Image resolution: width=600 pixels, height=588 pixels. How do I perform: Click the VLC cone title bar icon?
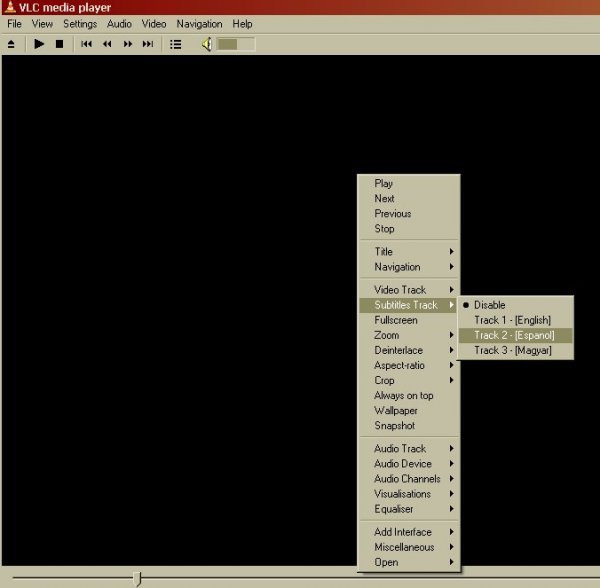pos(10,7)
